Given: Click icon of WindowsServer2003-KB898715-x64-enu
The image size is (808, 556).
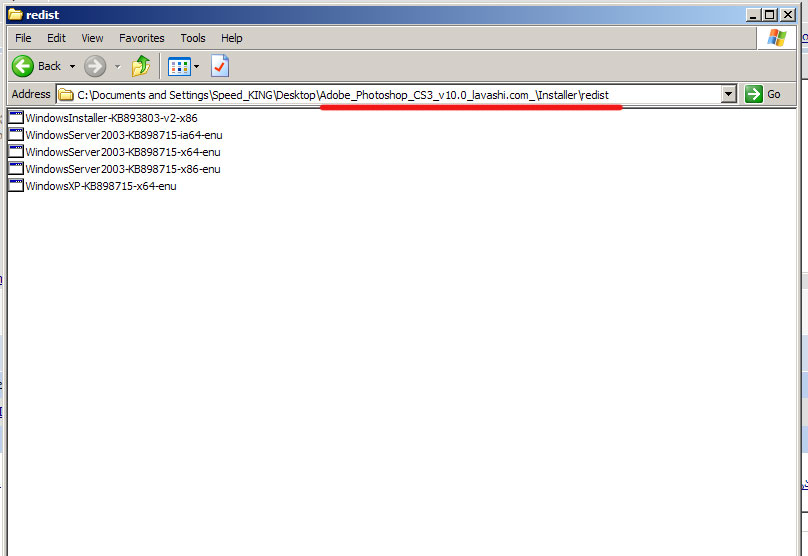Looking at the screenshot, I should coord(16,151).
